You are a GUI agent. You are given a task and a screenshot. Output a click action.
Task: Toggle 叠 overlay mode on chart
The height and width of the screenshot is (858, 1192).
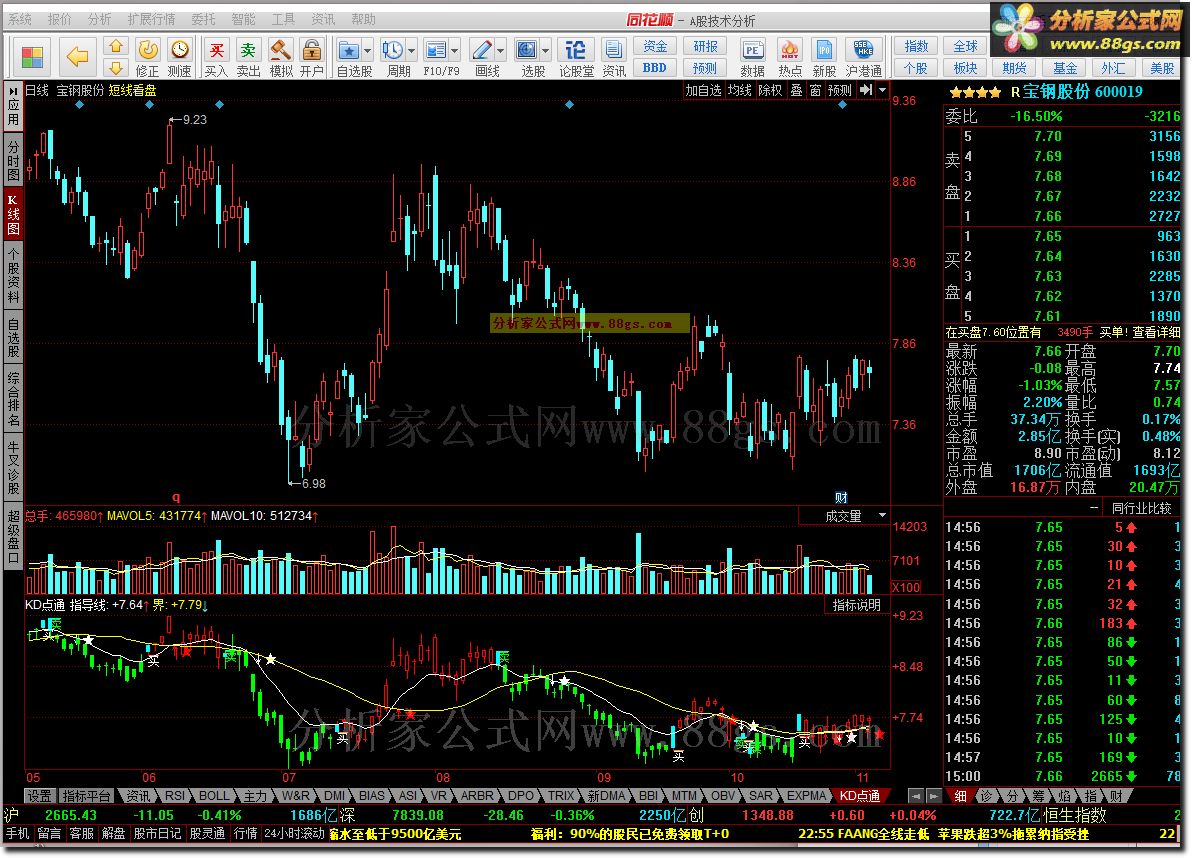pos(796,90)
